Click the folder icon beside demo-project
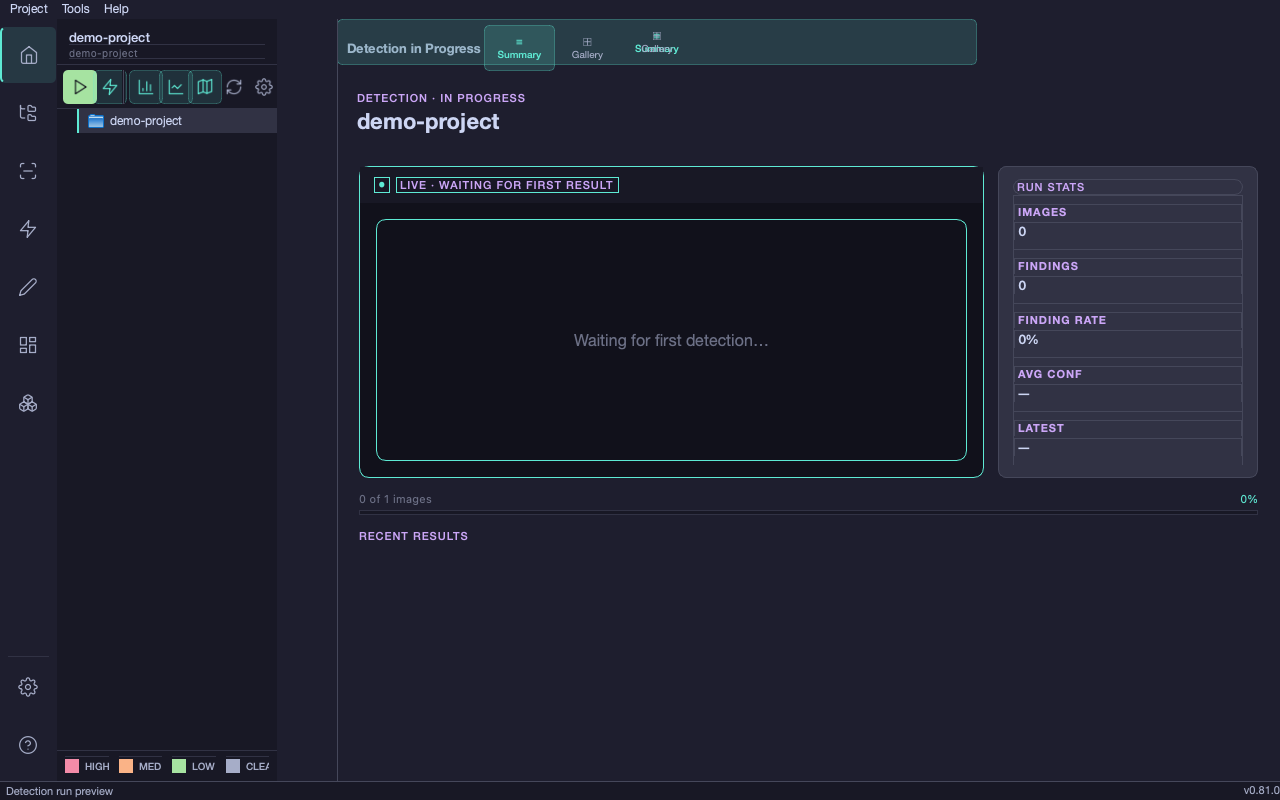Screen dimensions: 1280x800 (96, 121)
